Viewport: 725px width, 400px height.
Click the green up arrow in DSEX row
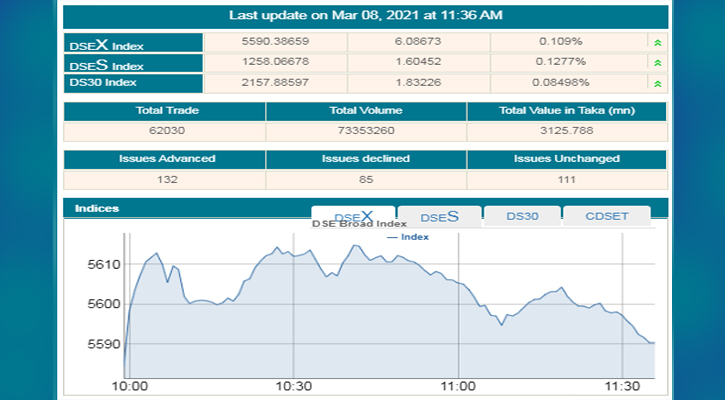pos(656,44)
